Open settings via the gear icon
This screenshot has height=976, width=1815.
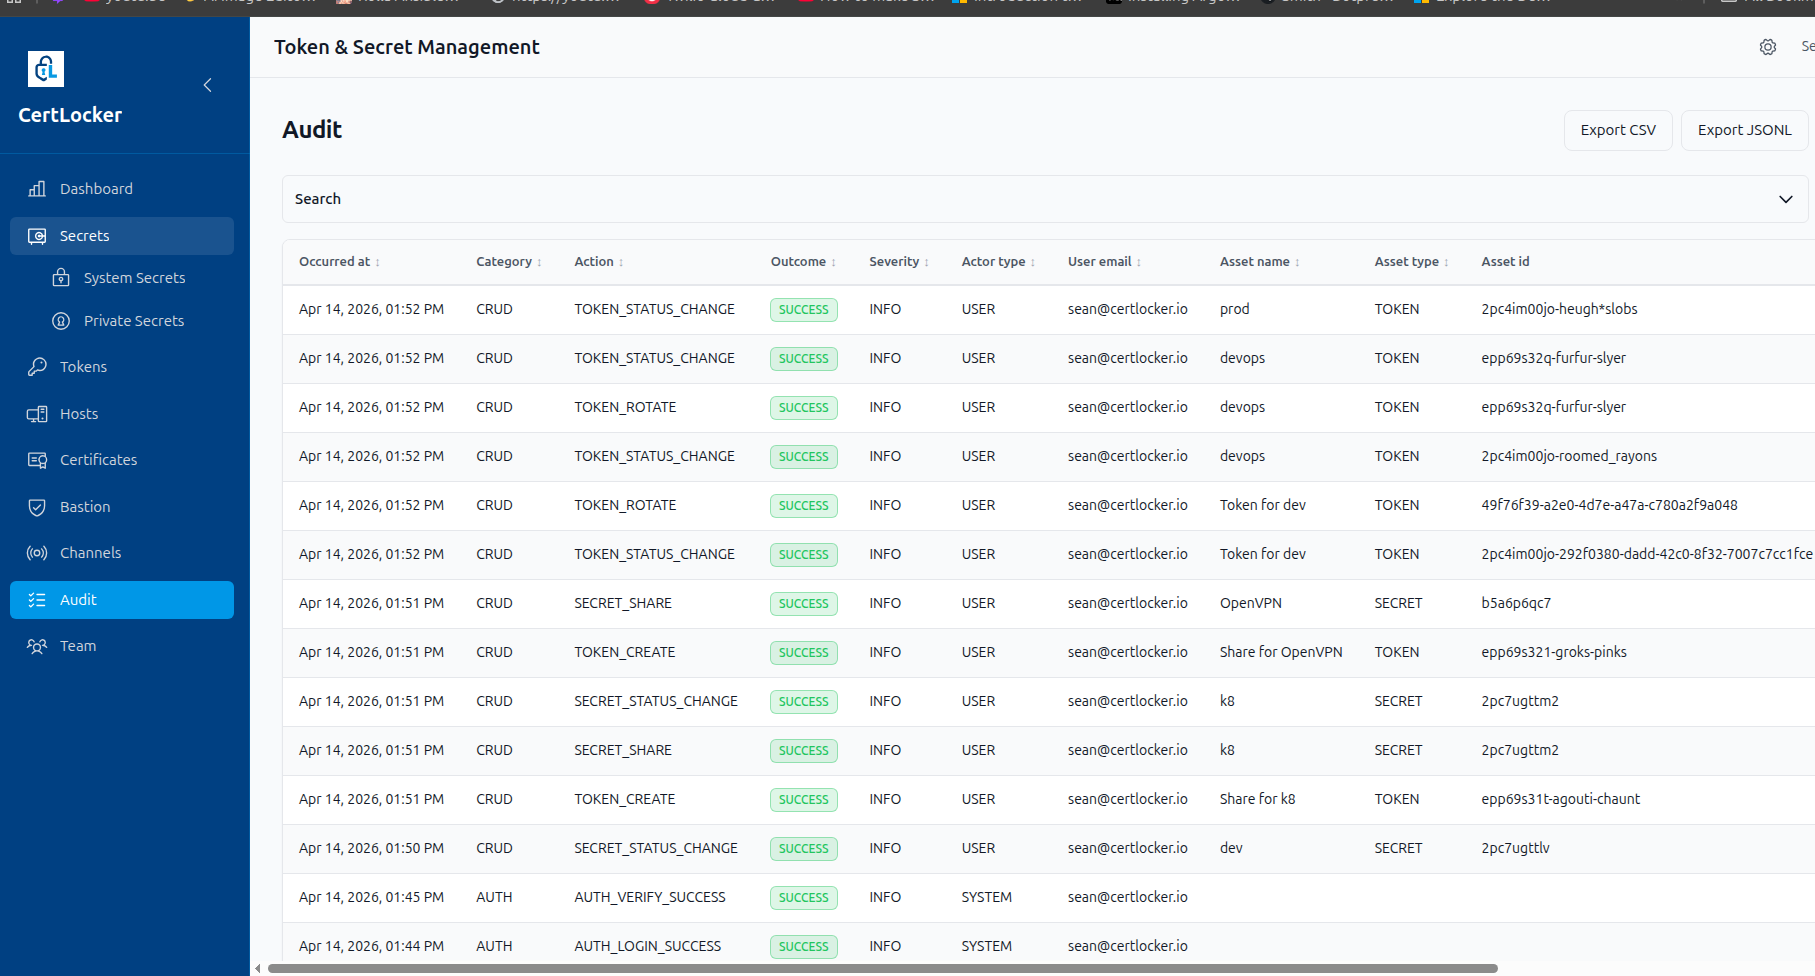1768,47
